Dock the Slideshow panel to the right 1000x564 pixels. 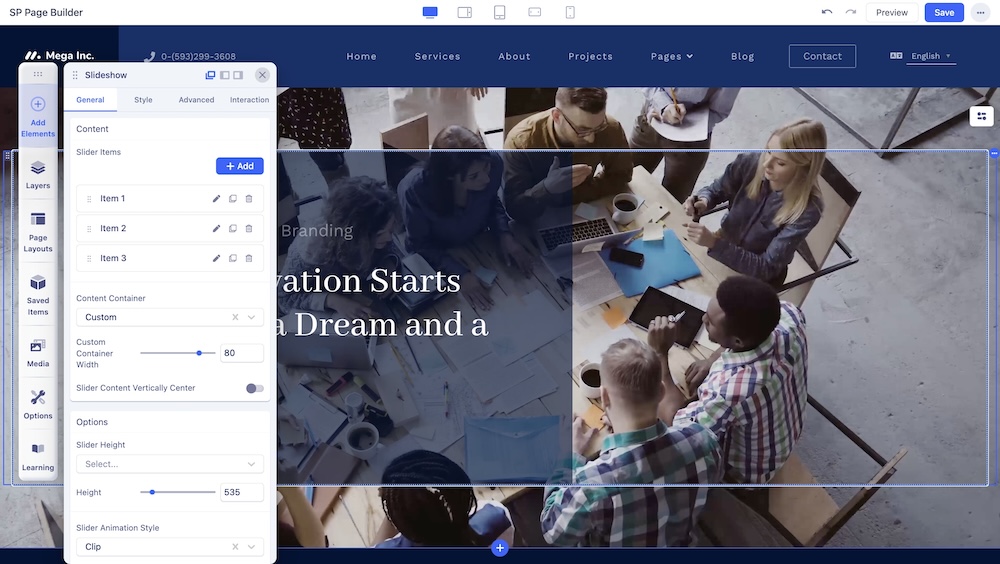point(239,75)
